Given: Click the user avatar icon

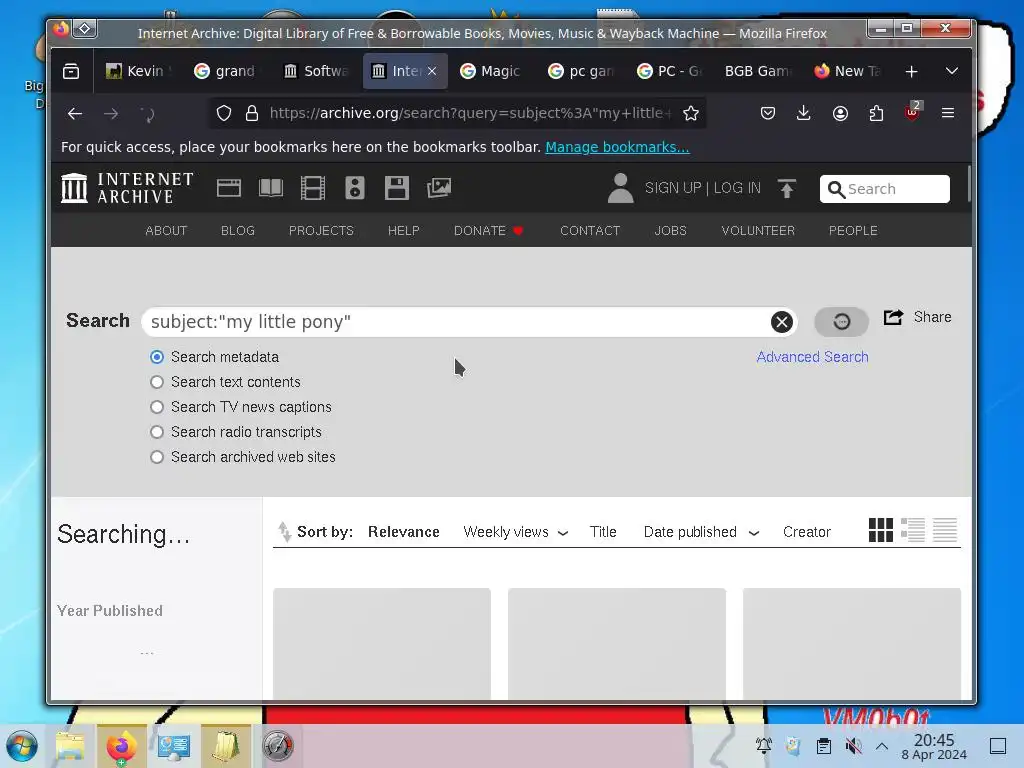Looking at the screenshot, I should coord(620,188).
